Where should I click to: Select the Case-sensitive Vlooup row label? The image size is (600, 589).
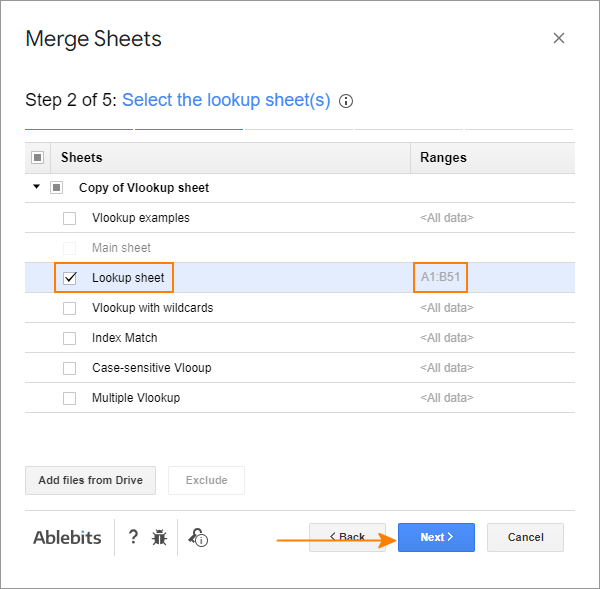click(x=152, y=368)
